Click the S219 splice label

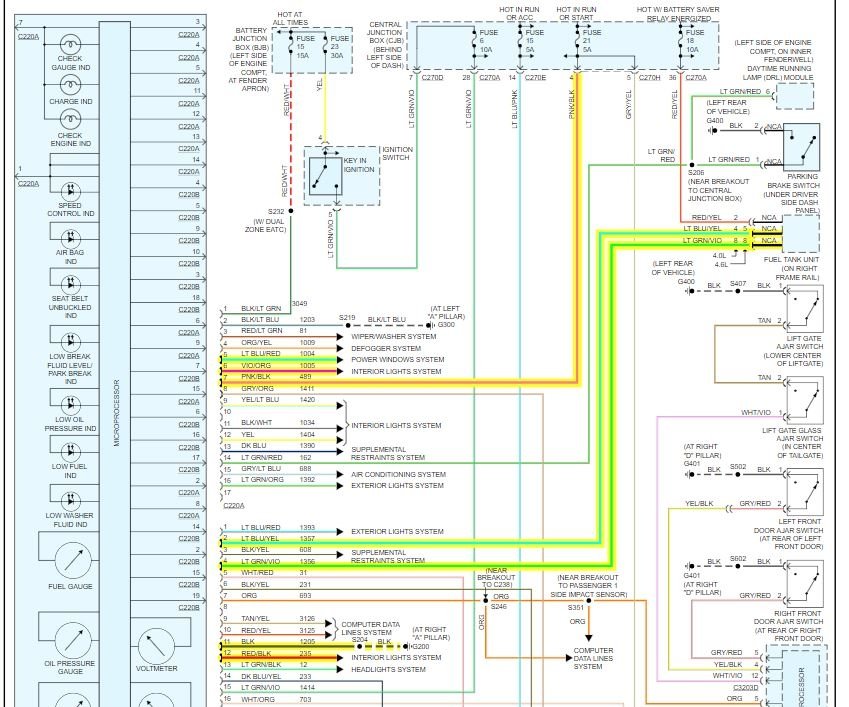point(347,318)
